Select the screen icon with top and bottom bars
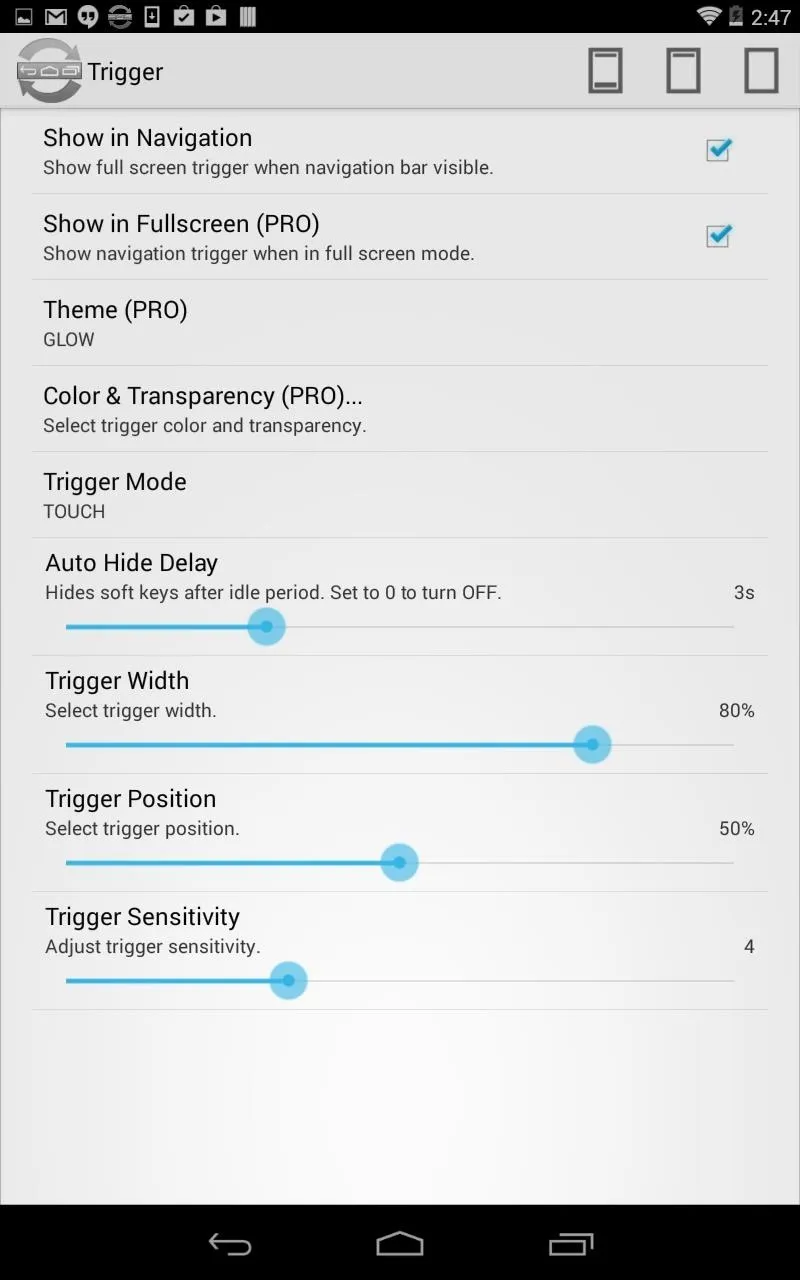800x1280 pixels. (605, 71)
